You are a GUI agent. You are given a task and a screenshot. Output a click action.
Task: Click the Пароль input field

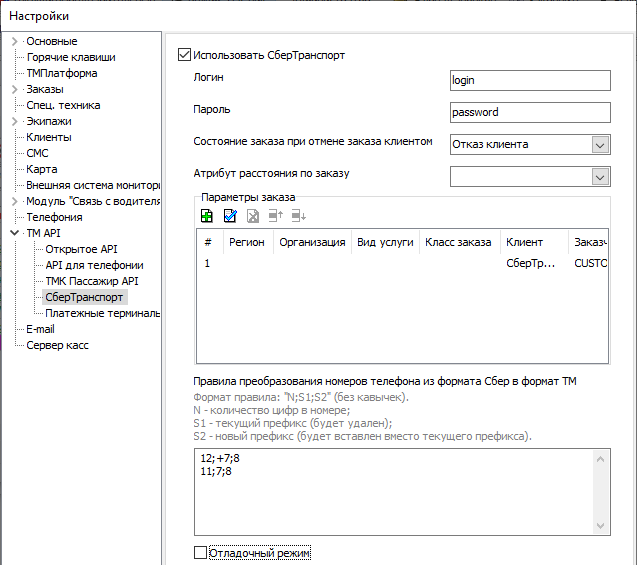(x=530, y=113)
